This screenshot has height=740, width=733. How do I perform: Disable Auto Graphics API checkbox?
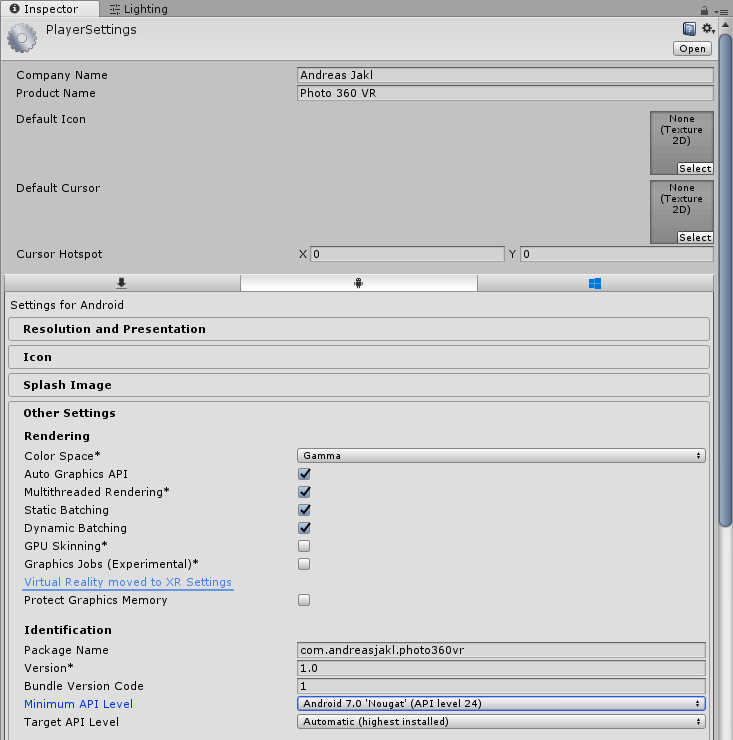304,474
